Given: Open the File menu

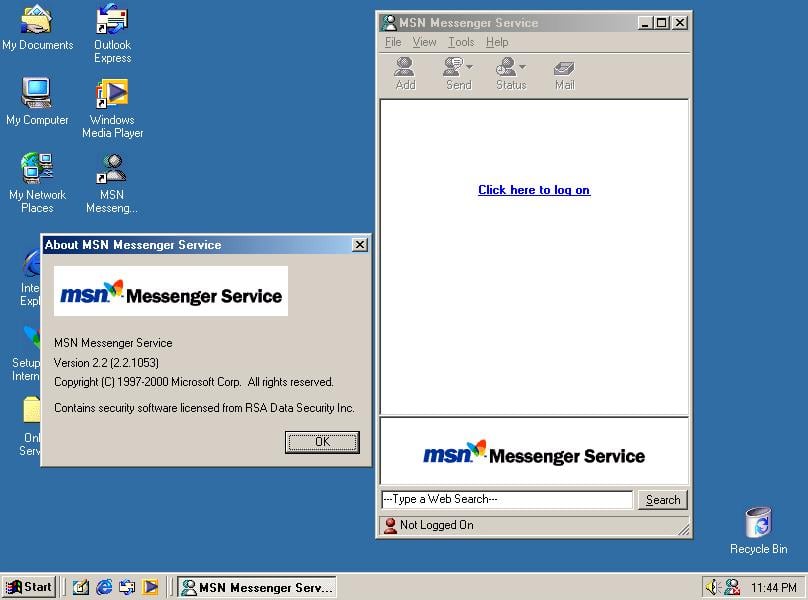Looking at the screenshot, I should click(392, 42).
